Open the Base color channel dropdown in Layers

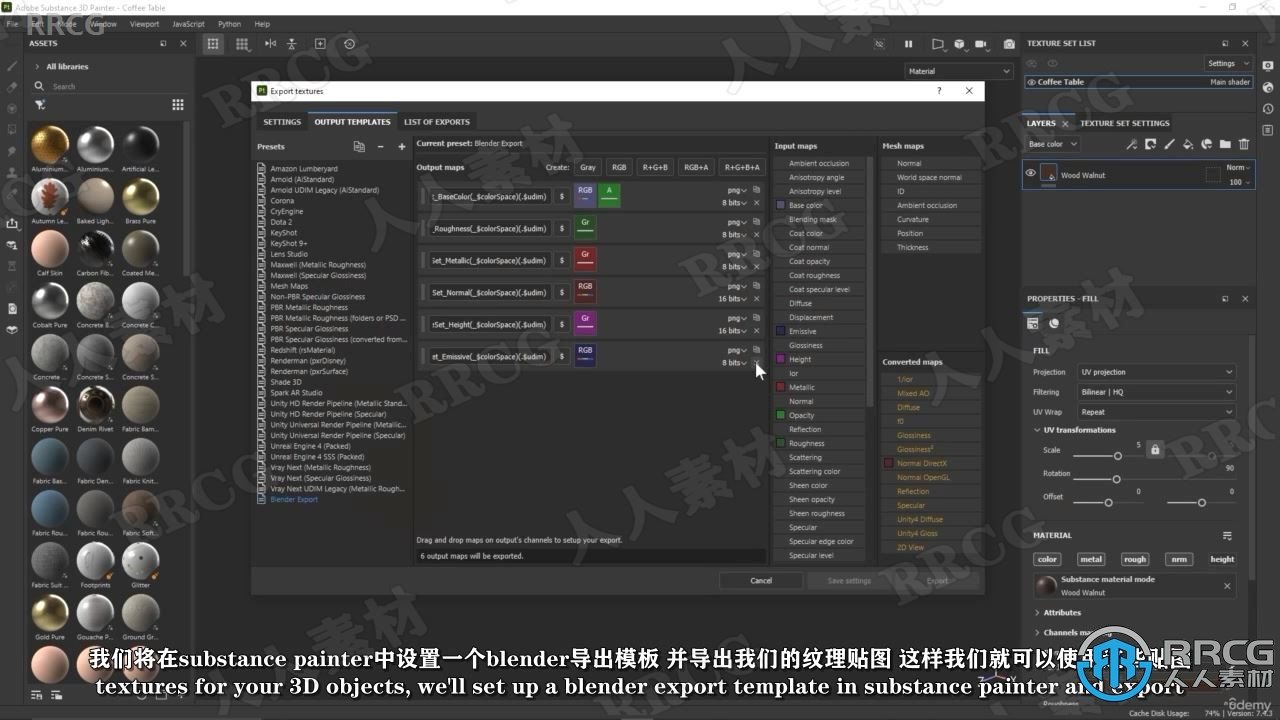pos(1051,144)
